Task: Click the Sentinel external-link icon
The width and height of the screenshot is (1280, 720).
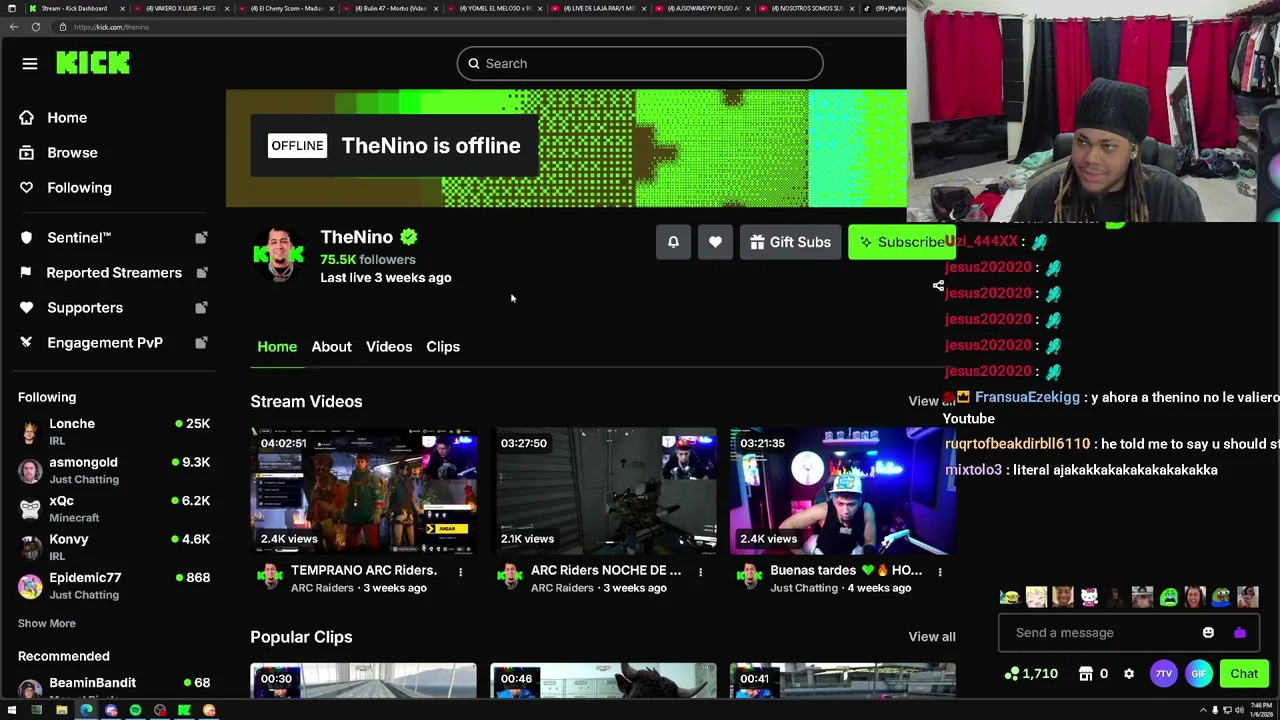Action: tap(201, 237)
